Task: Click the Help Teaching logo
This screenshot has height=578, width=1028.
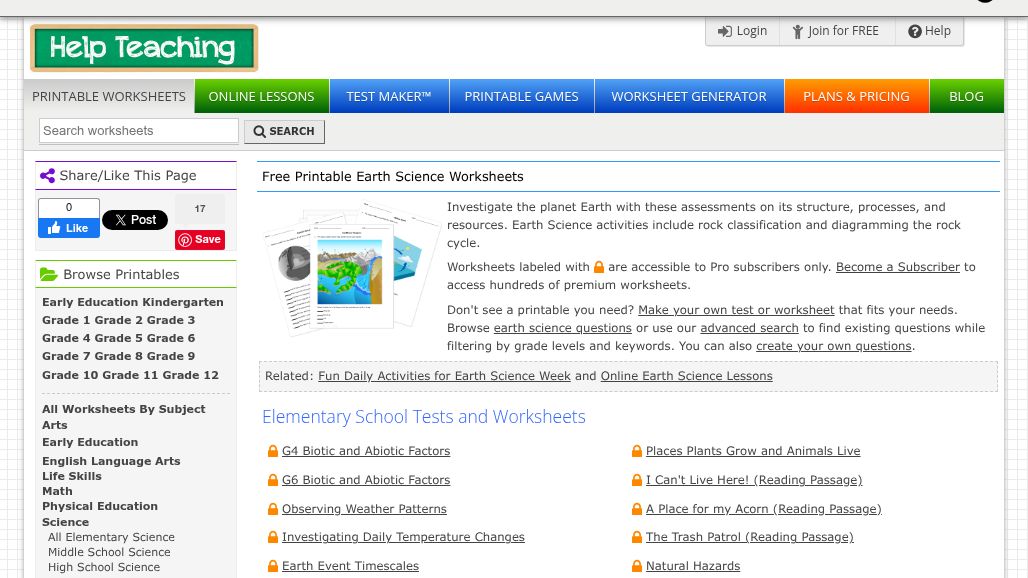Action: pyautogui.click(x=144, y=48)
